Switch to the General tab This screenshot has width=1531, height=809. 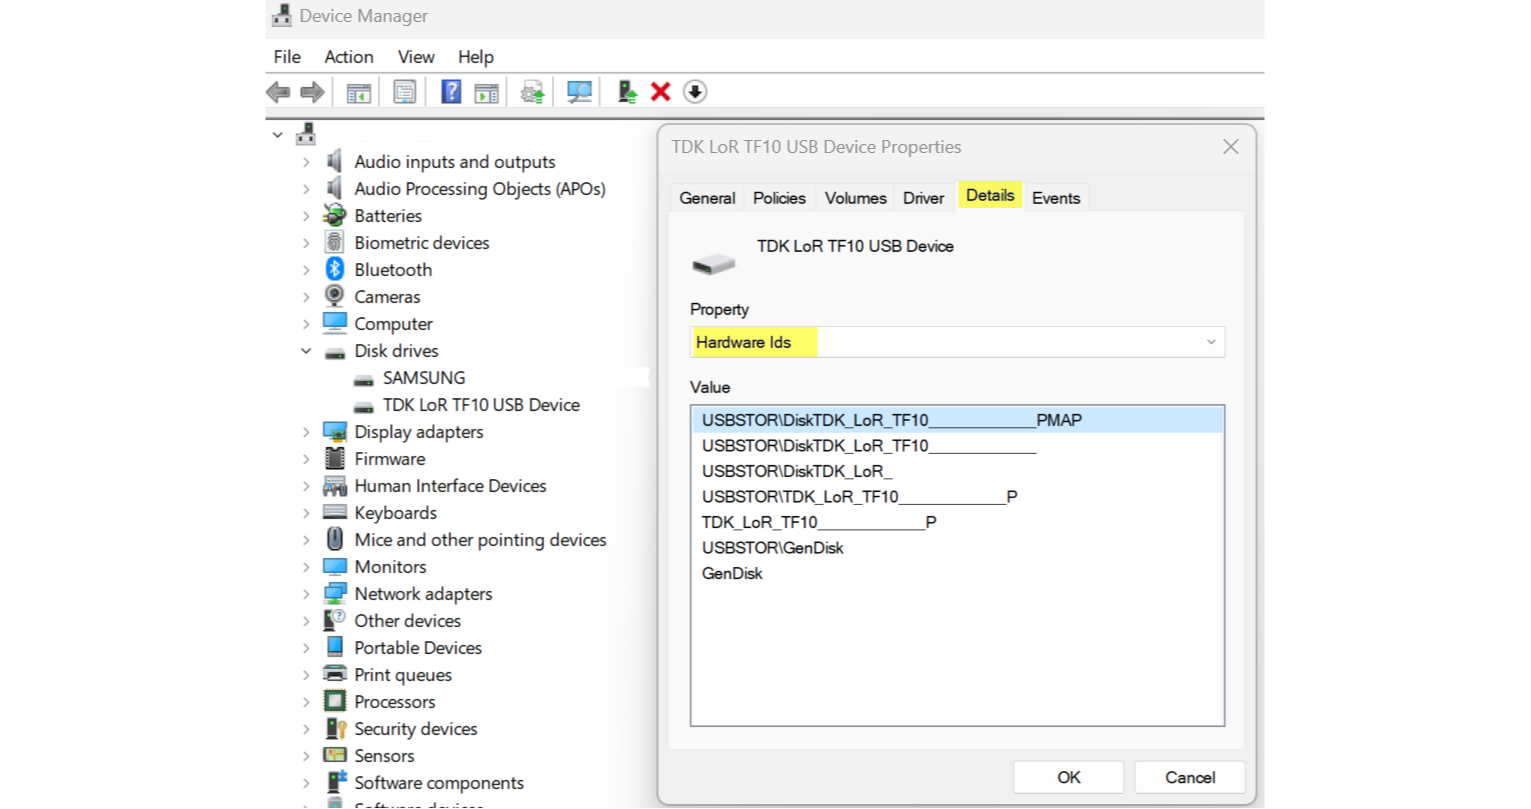coord(707,198)
